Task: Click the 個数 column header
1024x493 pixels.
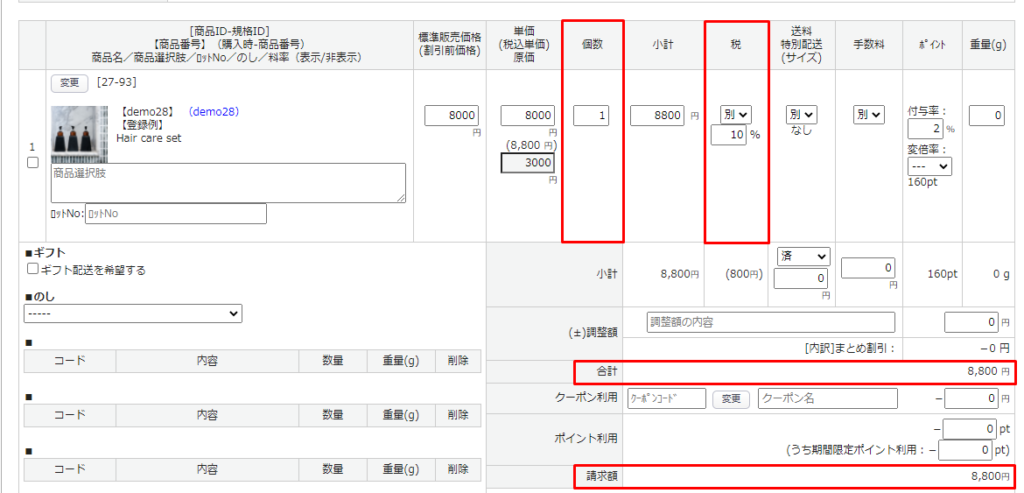Action: coord(592,44)
